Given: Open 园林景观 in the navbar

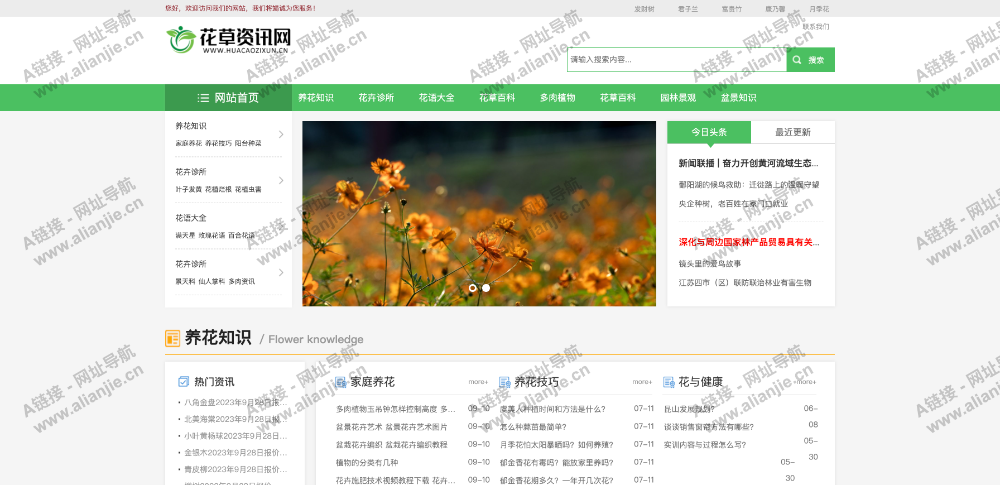Looking at the screenshot, I should (x=678, y=98).
